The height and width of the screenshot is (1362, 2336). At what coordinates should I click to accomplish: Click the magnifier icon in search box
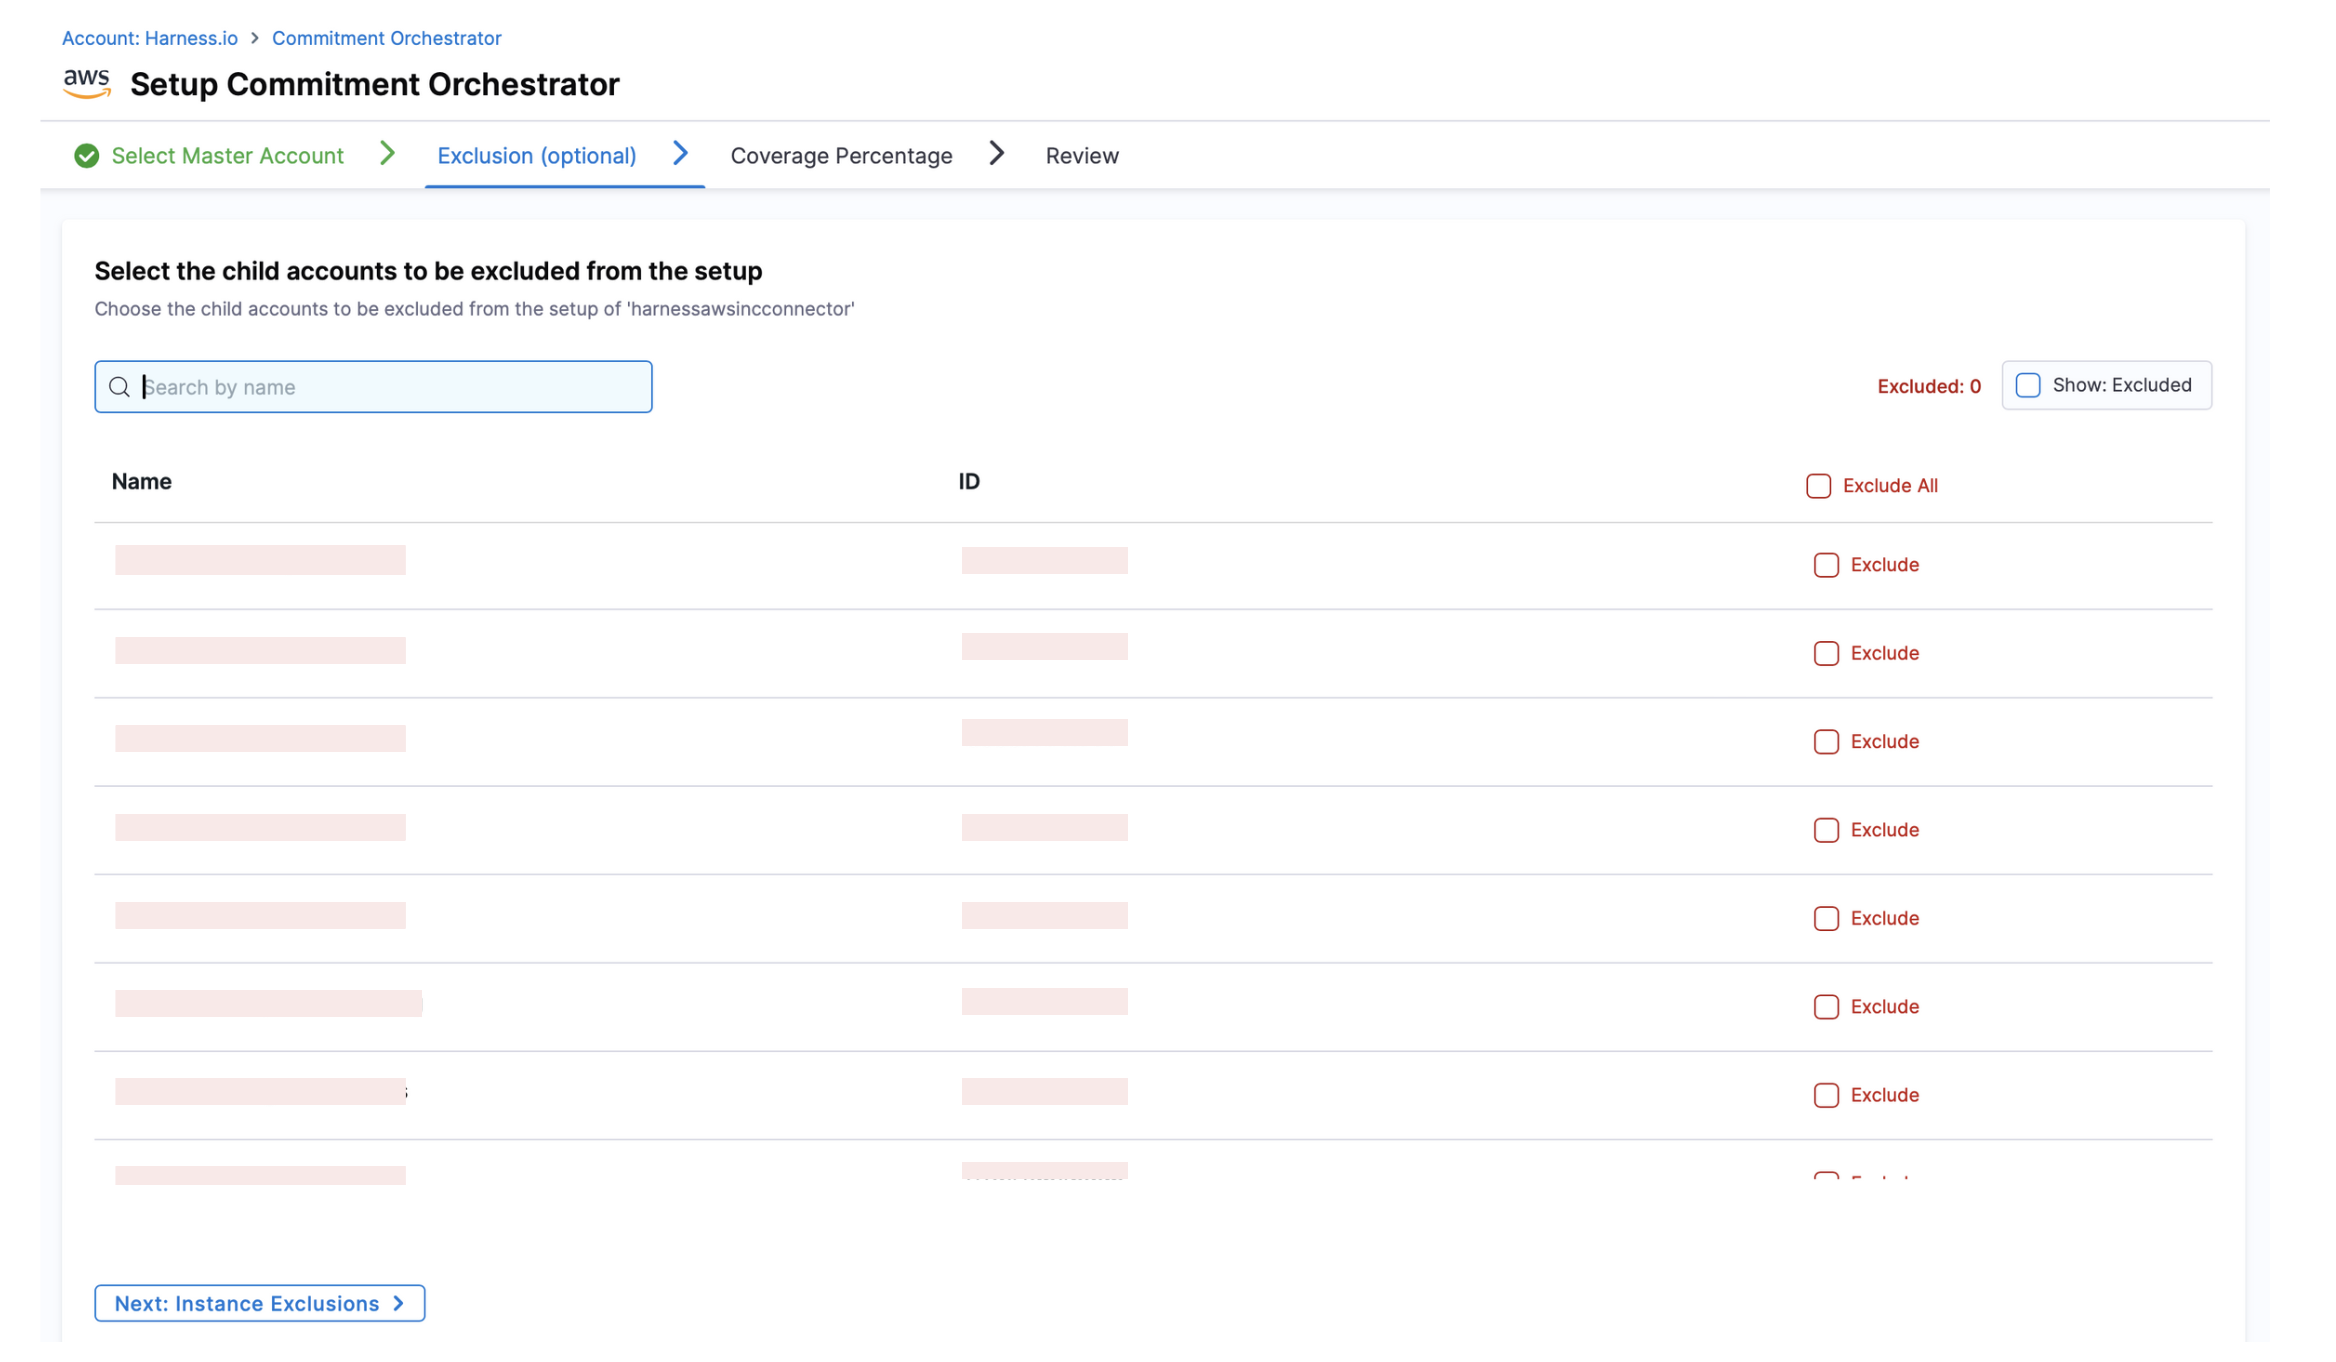pos(119,387)
